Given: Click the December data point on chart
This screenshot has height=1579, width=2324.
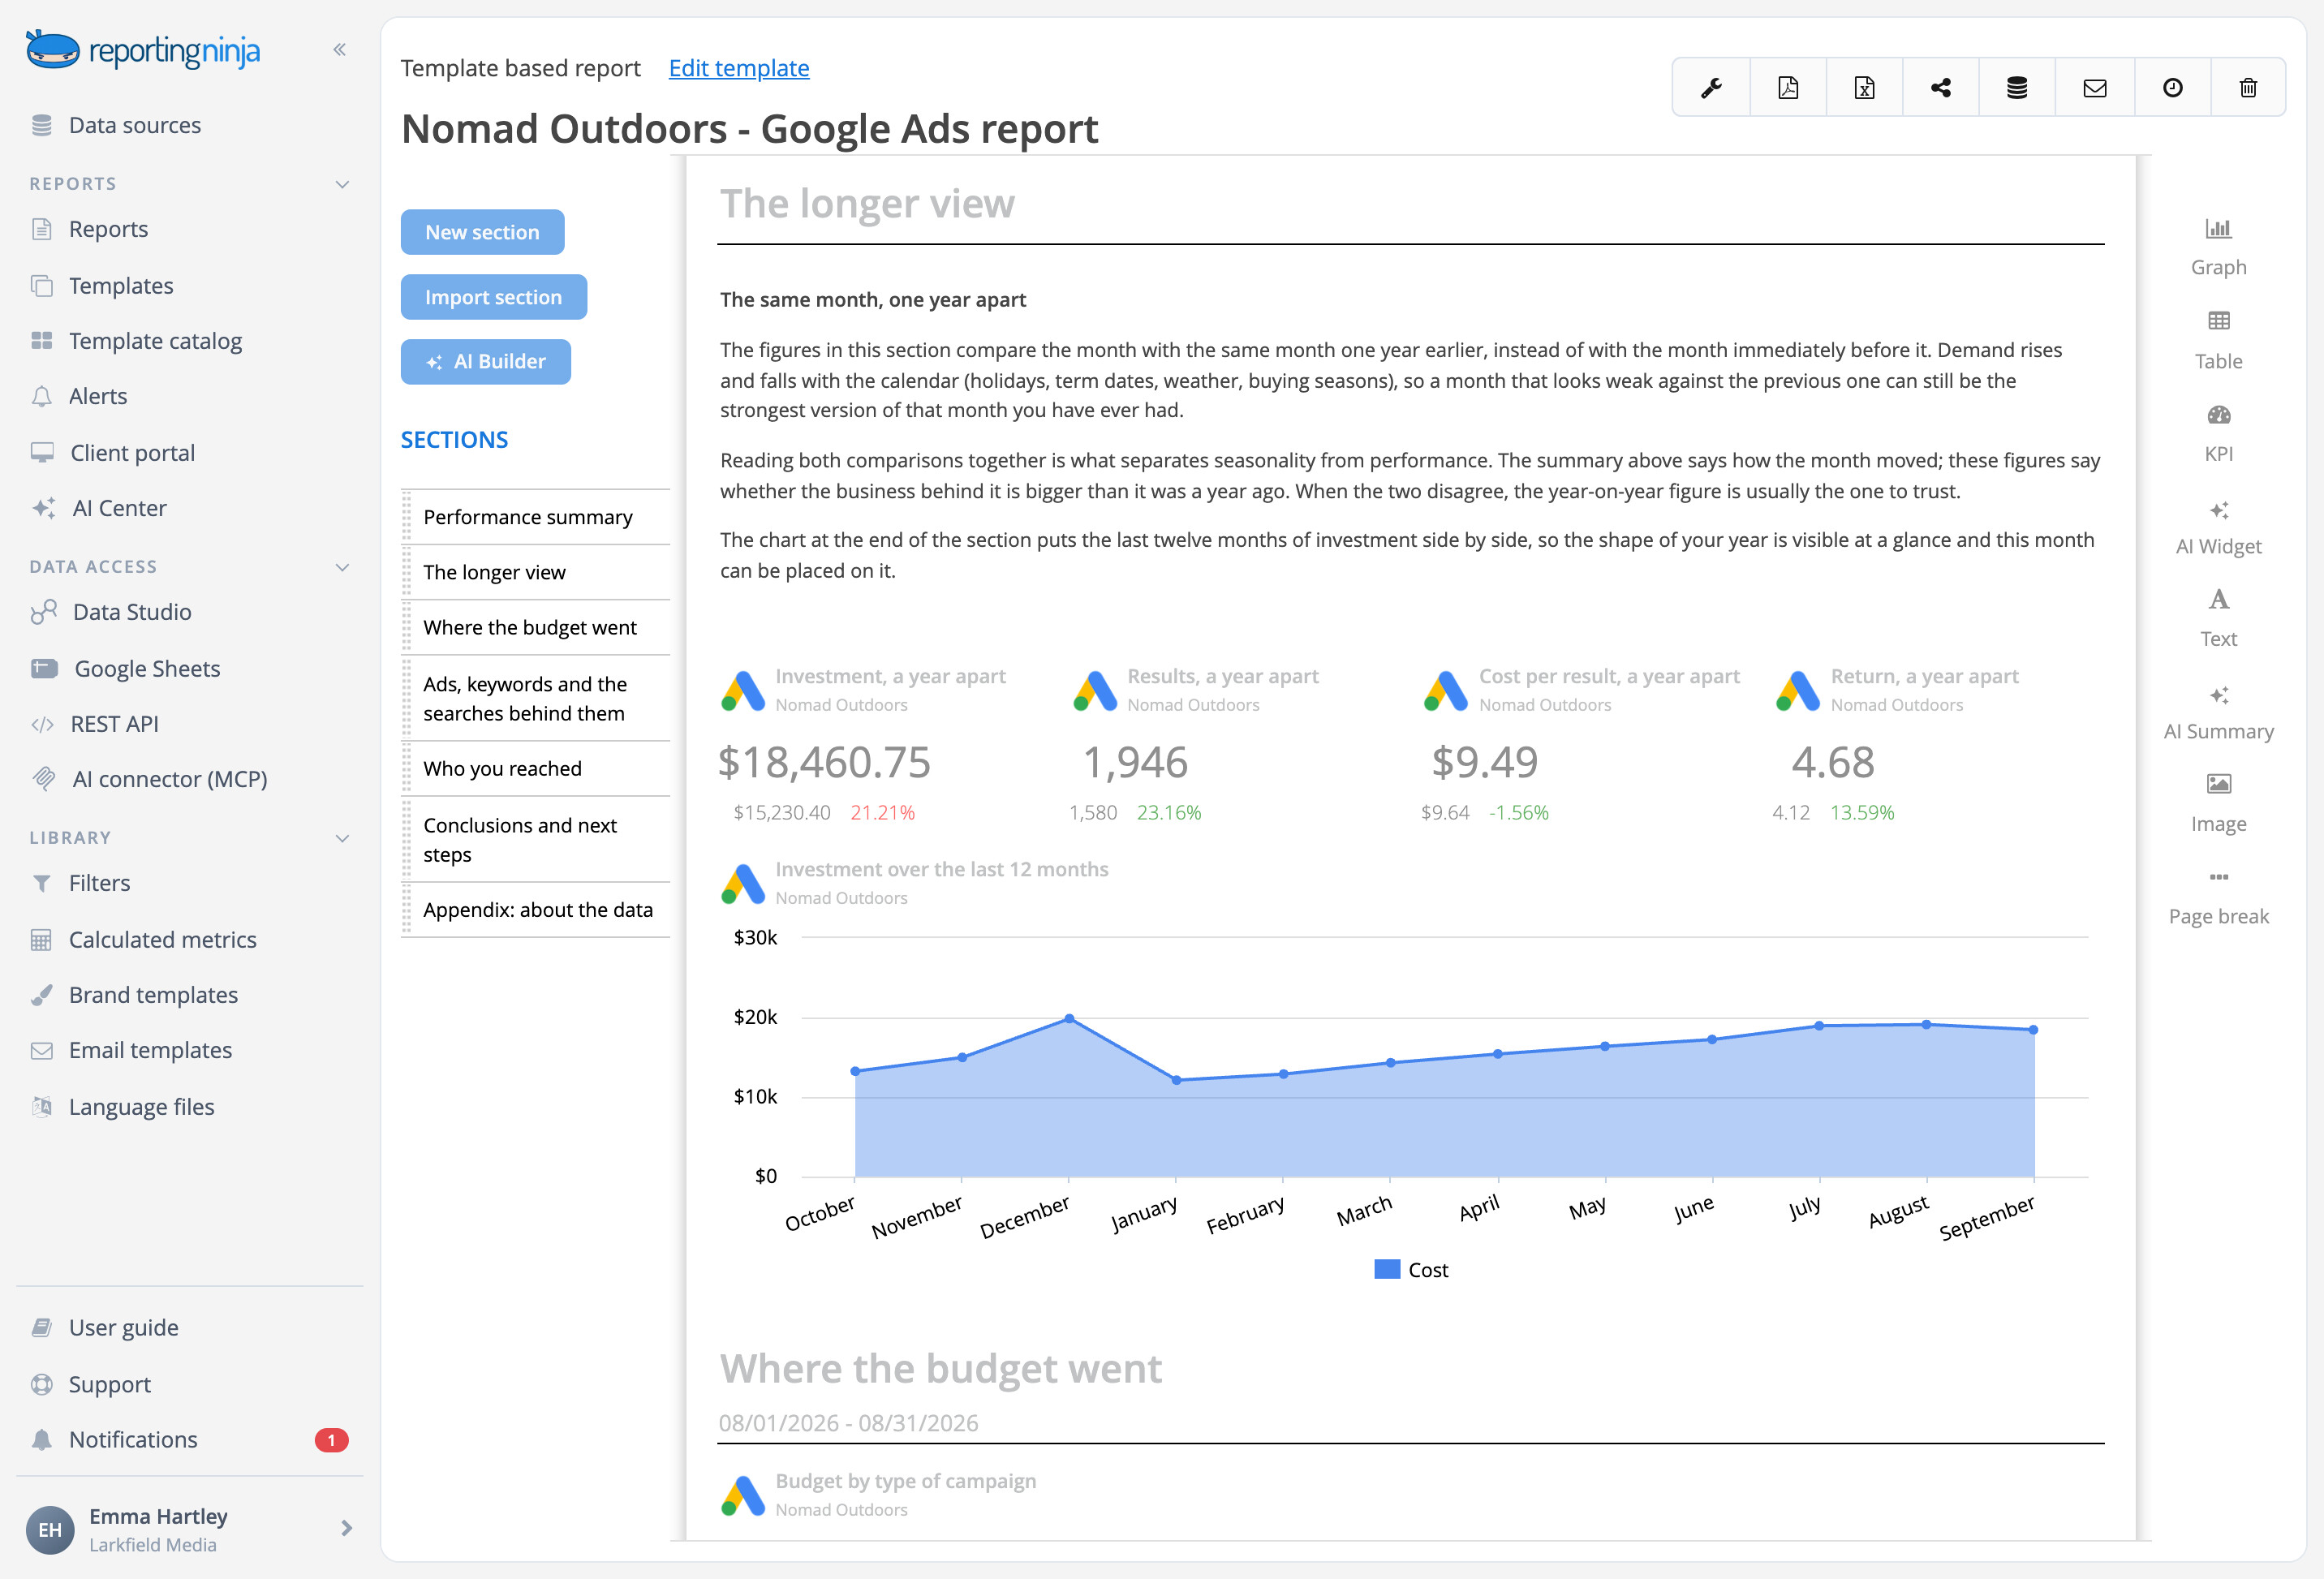Looking at the screenshot, I should pyautogui.click(x=1069, y=1018).
